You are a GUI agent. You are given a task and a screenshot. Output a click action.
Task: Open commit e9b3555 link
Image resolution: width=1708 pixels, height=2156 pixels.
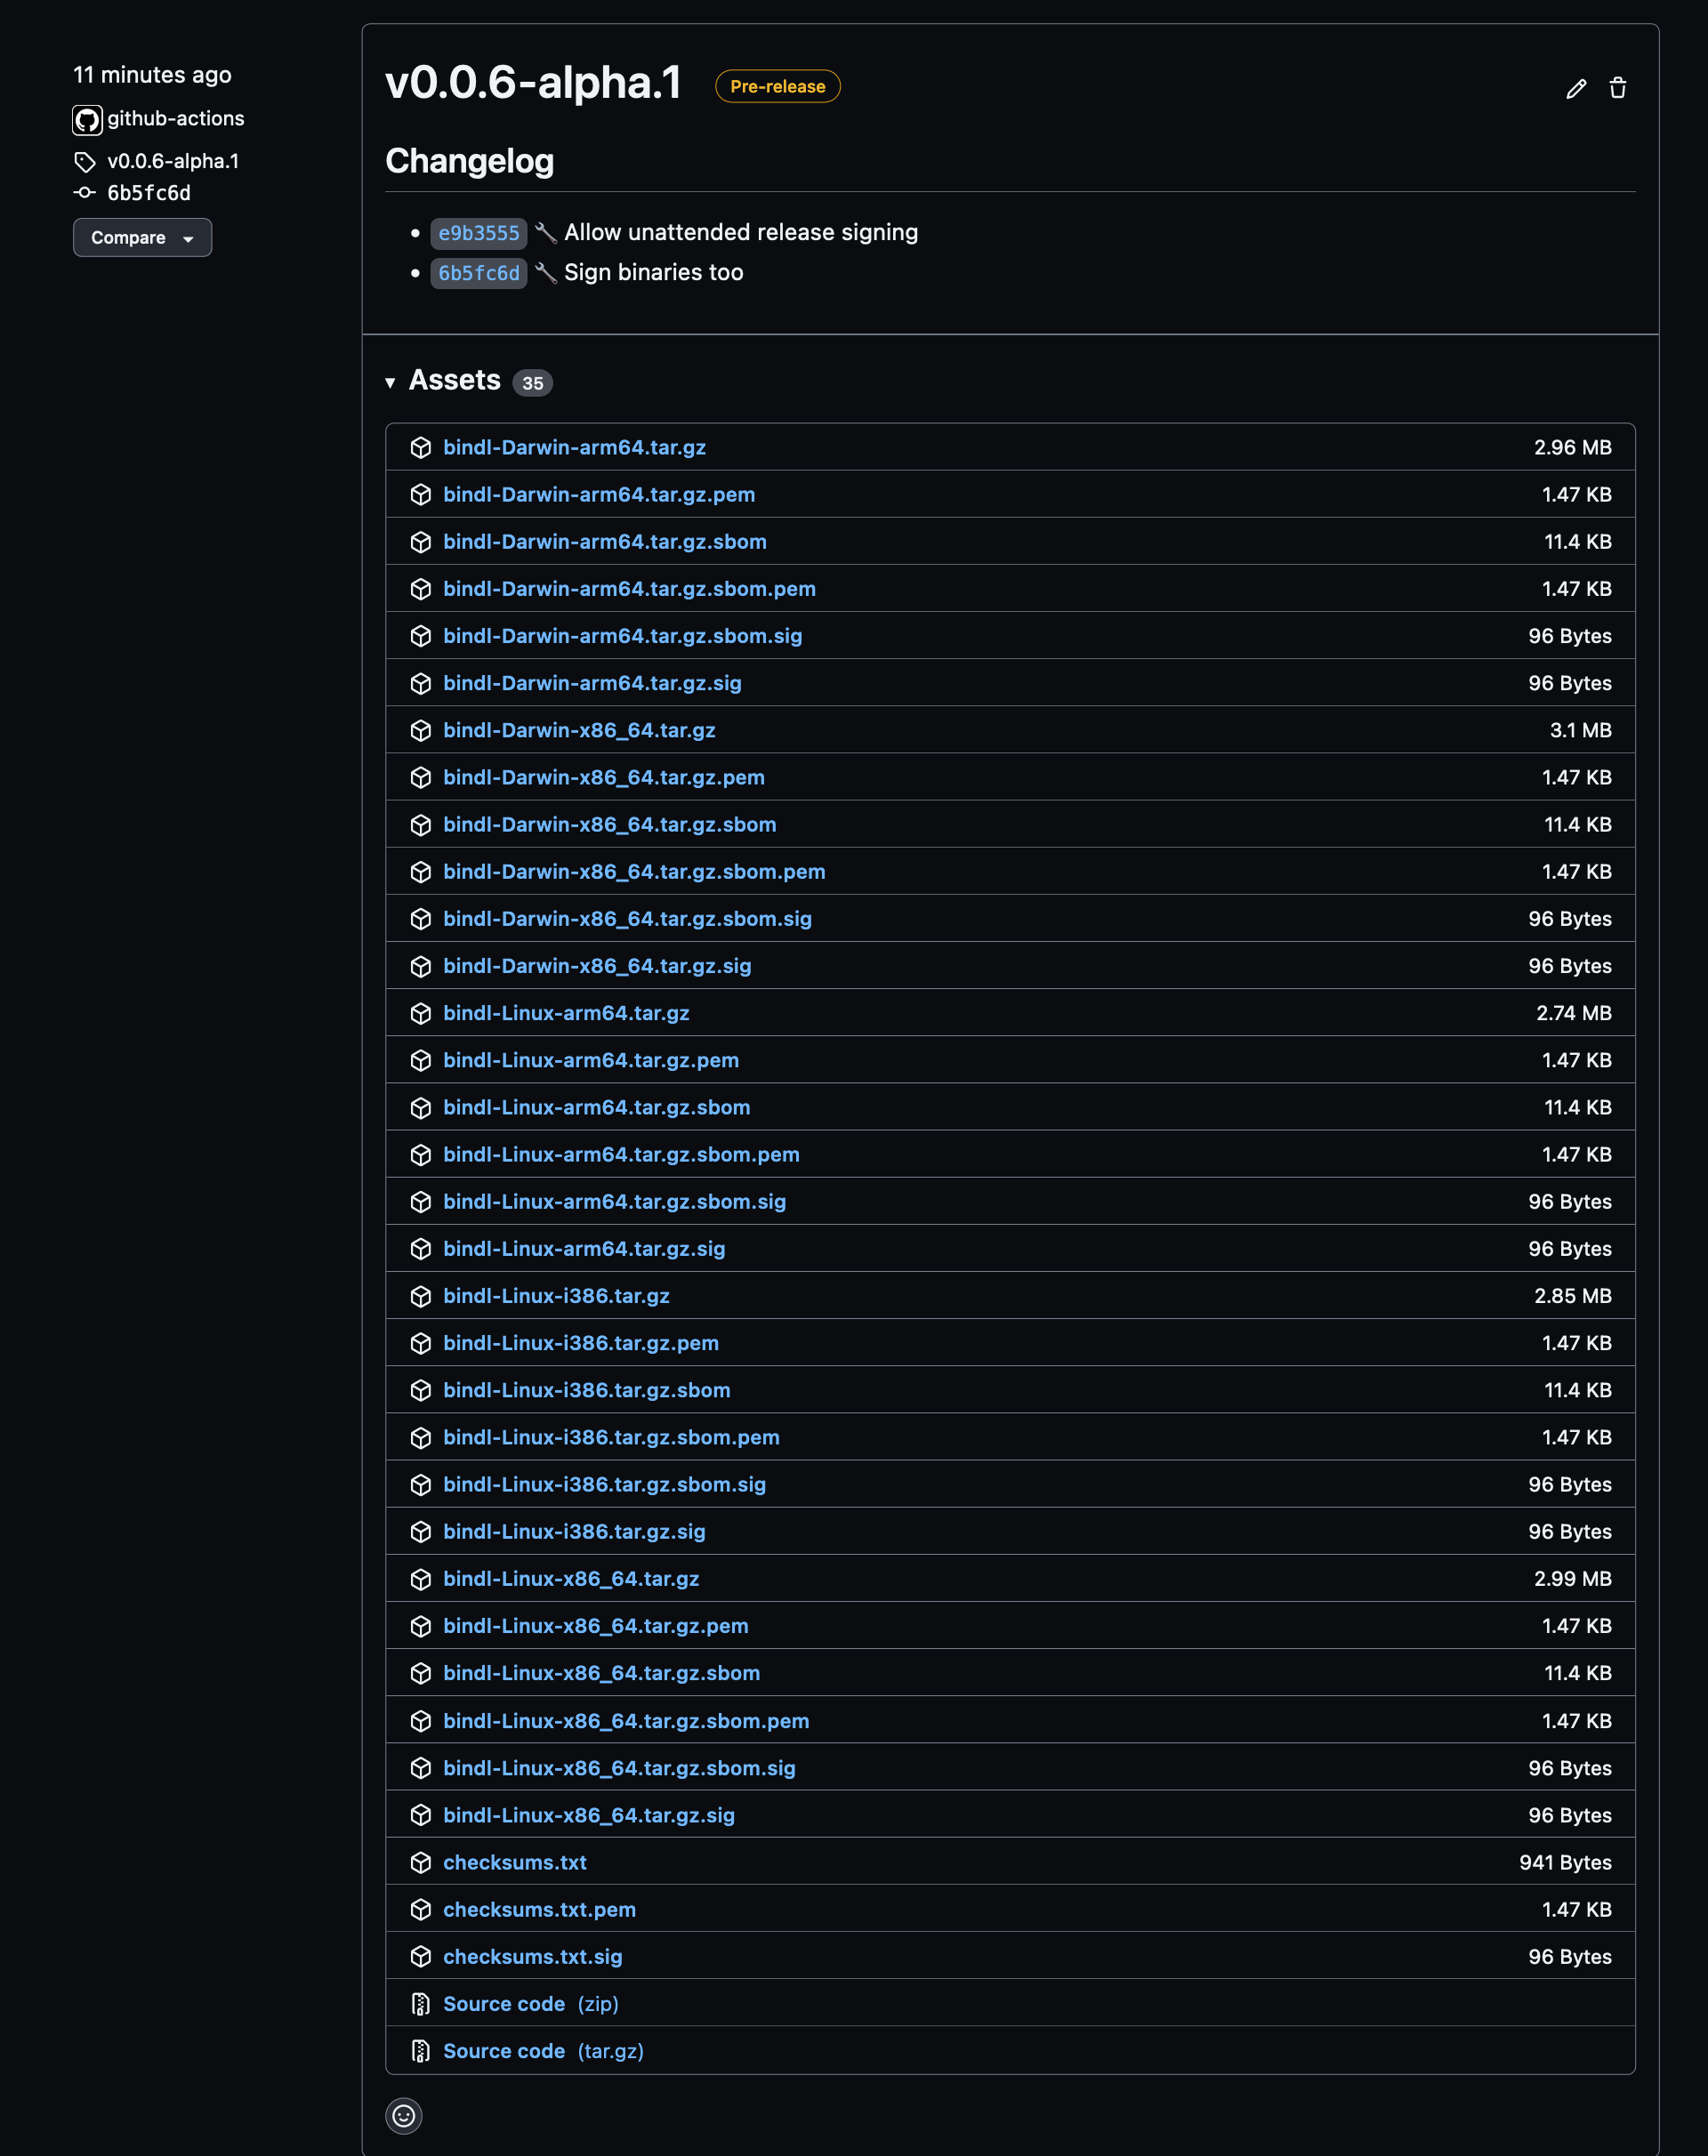point(478,233)
